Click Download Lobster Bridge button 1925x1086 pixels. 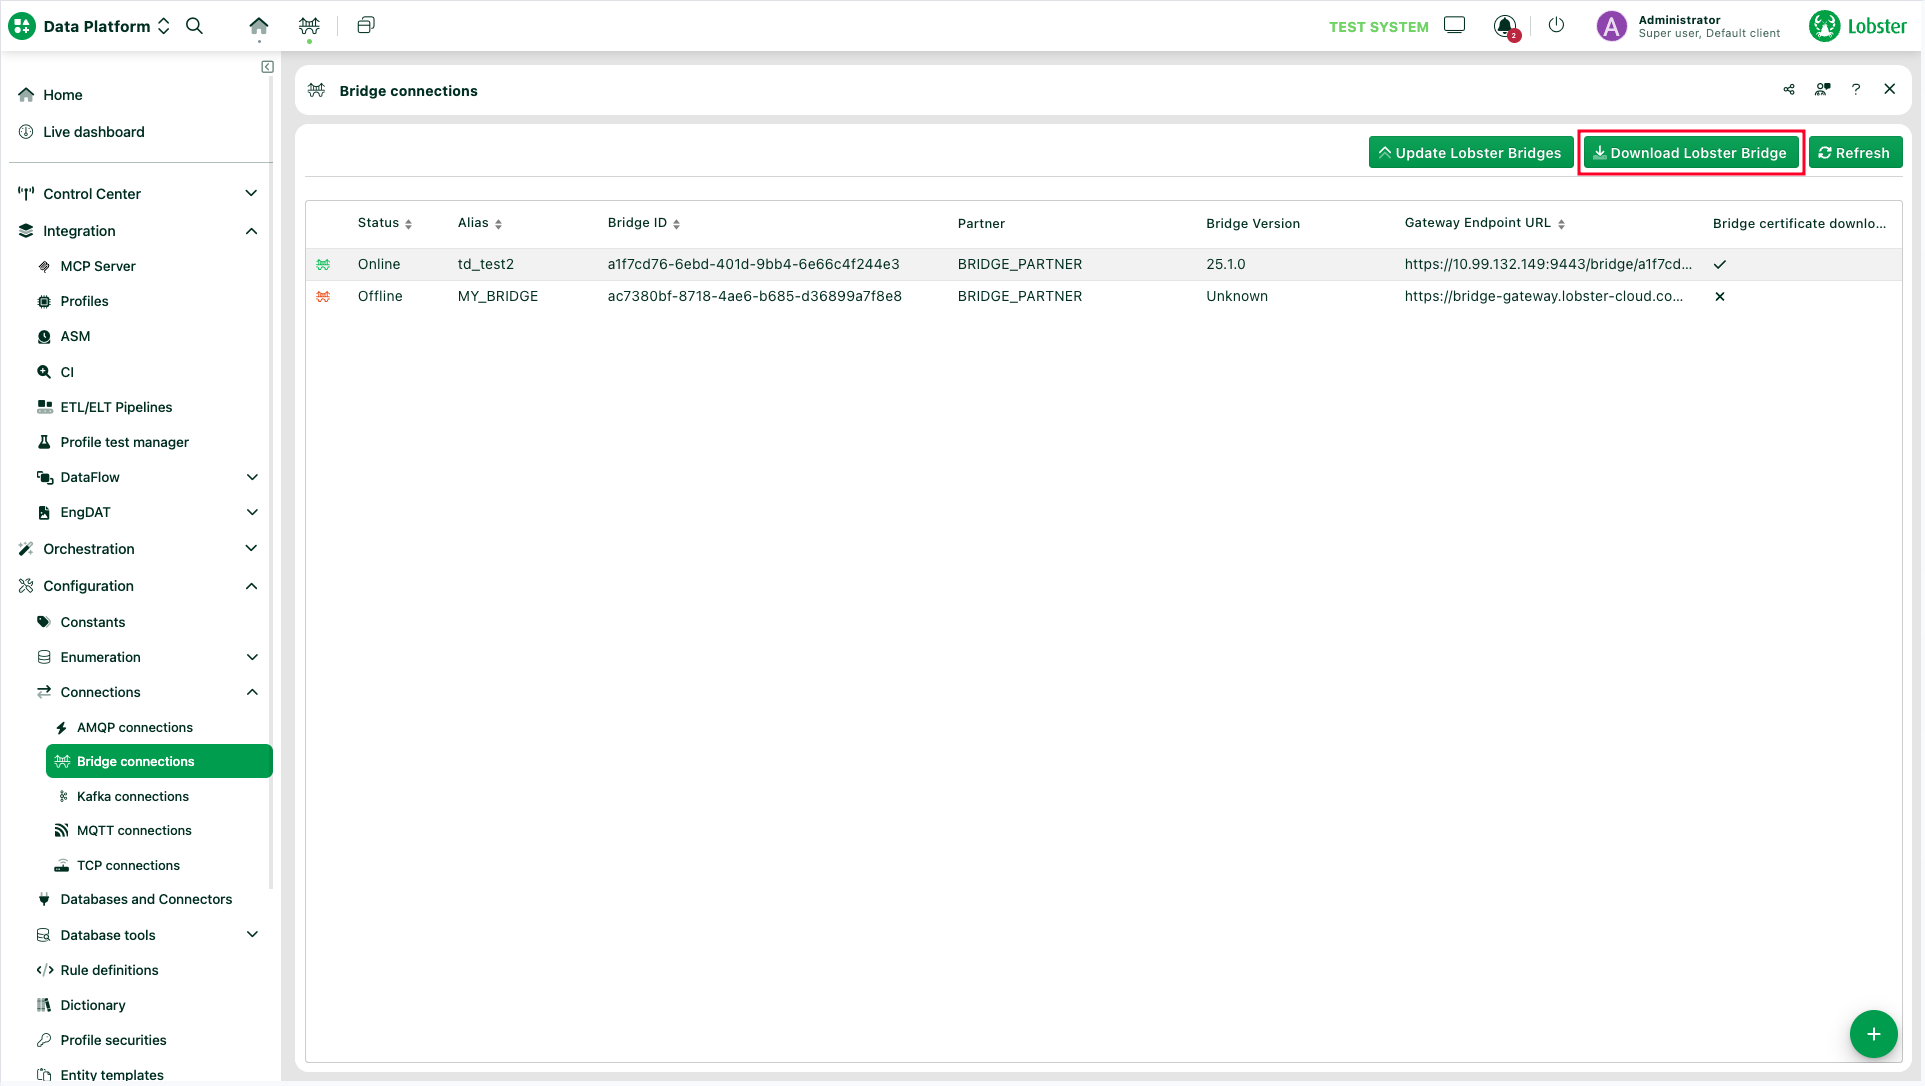1690,153
